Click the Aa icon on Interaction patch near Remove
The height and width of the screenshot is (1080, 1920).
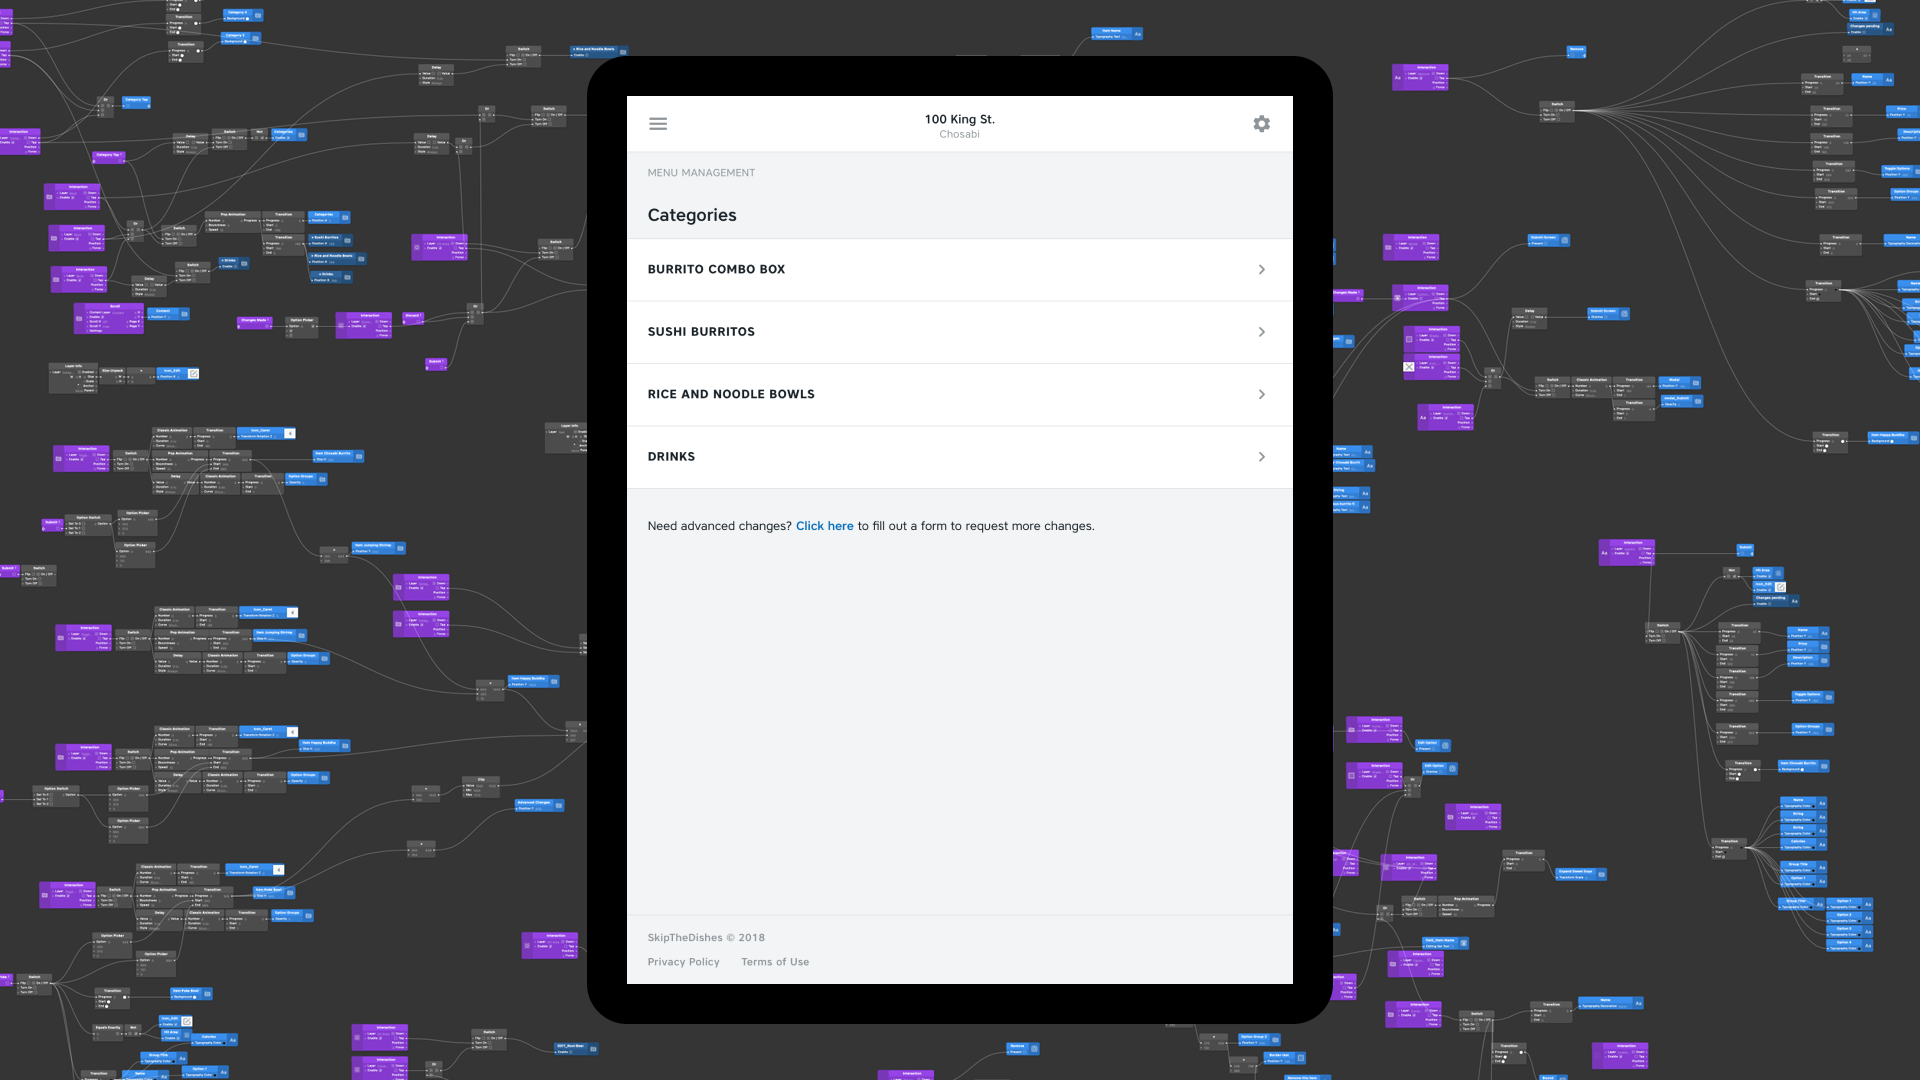tap(1398, 77)
